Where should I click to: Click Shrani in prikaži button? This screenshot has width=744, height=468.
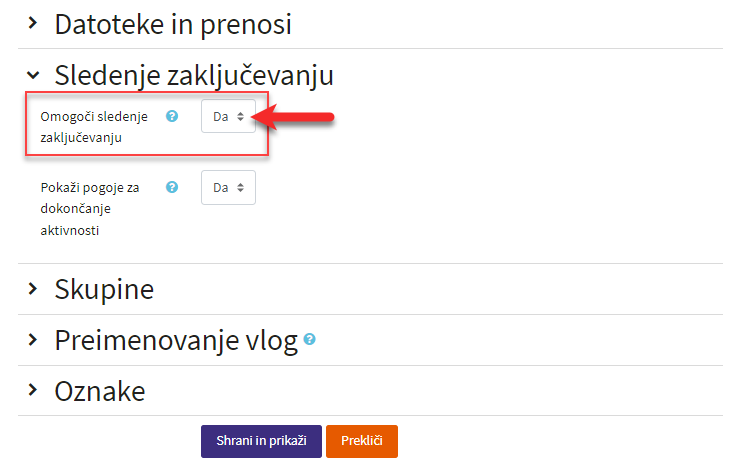click(261, 441)
